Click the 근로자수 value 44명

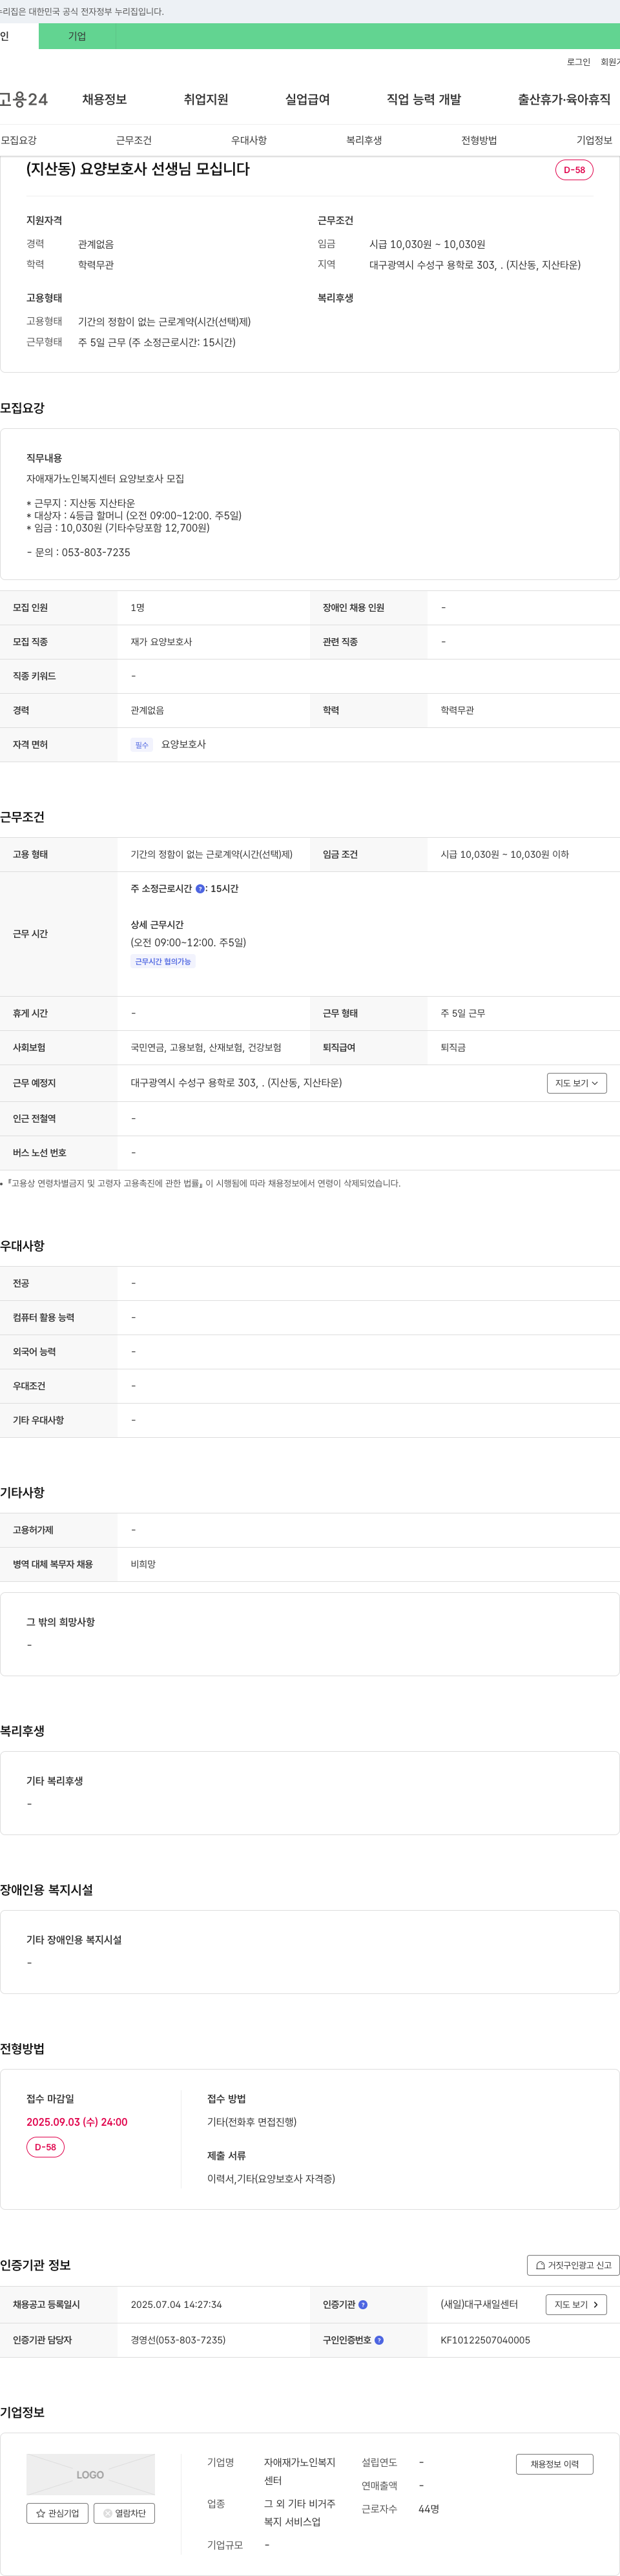[x=429, y=2509]
